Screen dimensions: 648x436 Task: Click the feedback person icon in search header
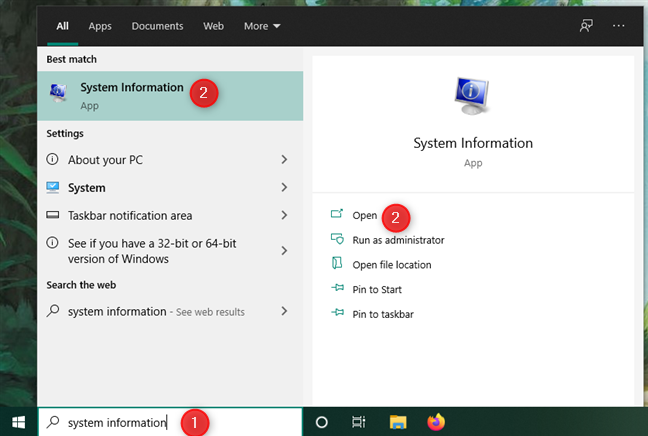(586, 26)
